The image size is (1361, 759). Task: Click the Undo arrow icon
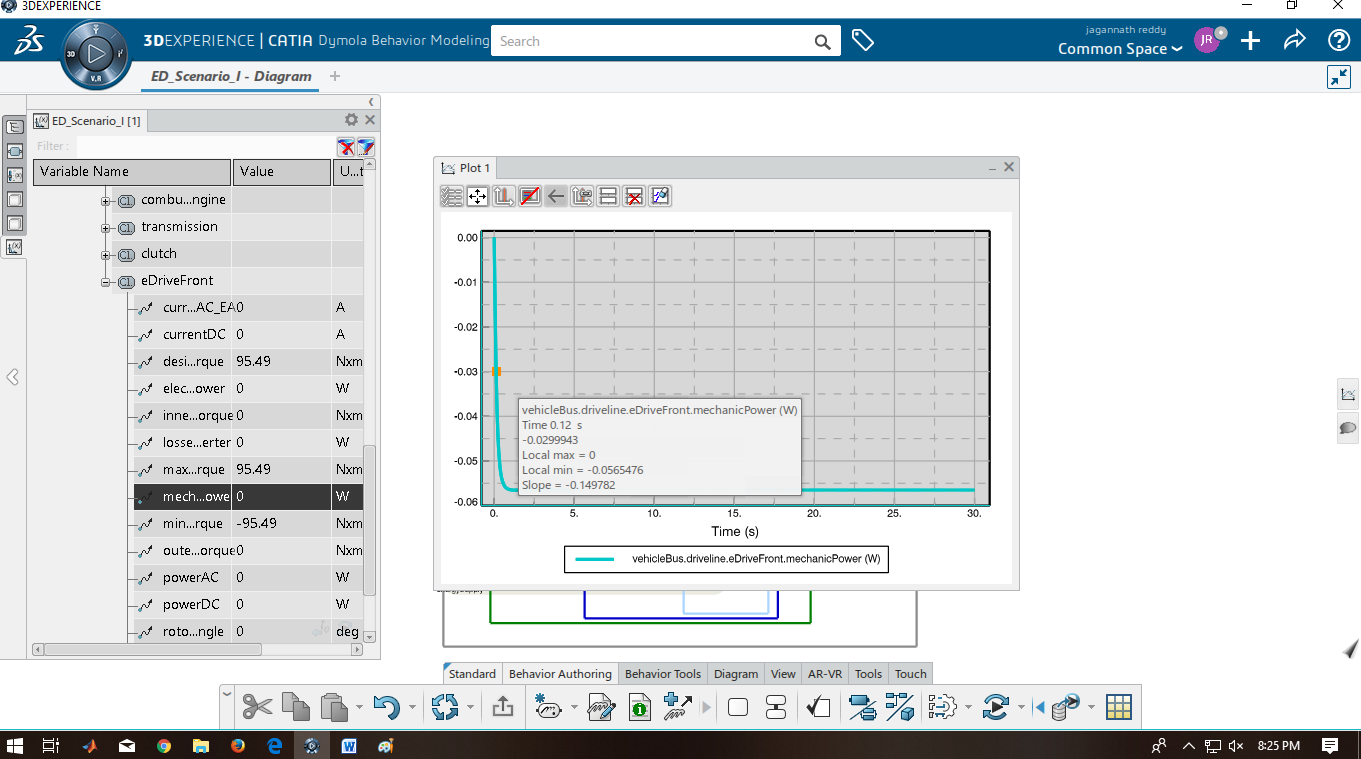tap(386, 708)
